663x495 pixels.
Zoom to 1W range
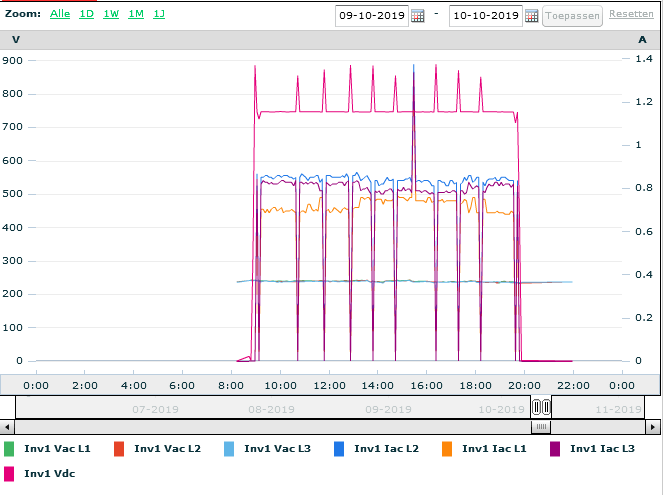111,14
